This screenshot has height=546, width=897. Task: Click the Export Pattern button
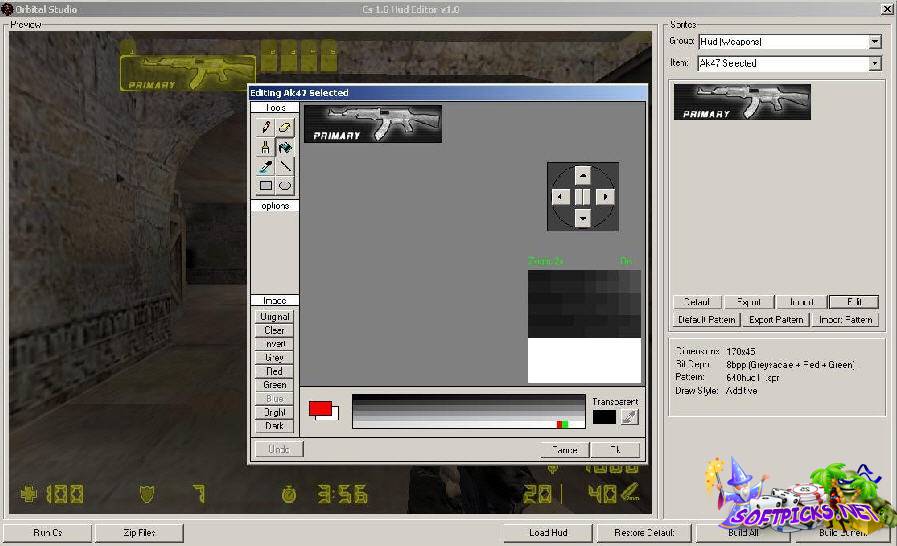[775, 320]
